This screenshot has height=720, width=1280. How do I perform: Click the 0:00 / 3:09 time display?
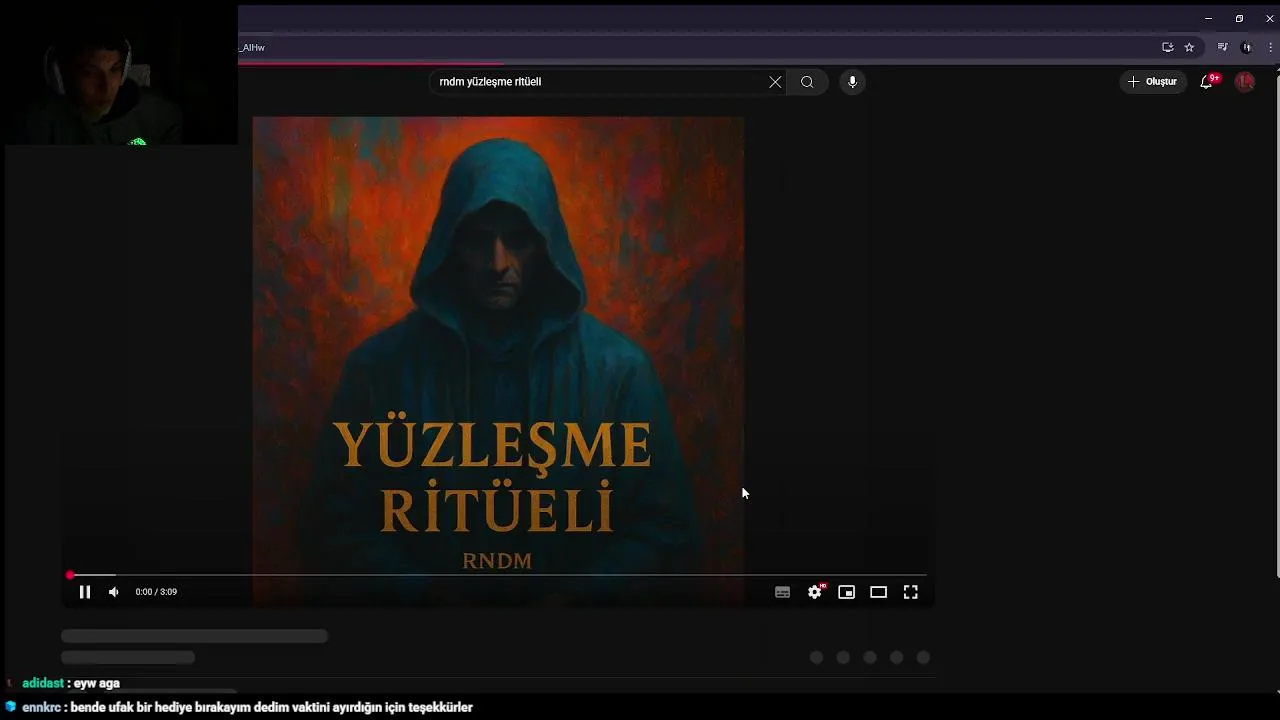click(156, 592)
